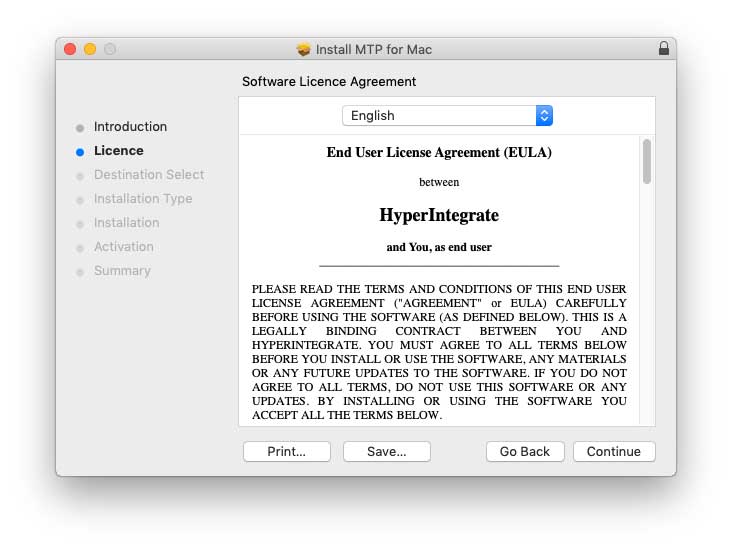732x550 pixels.
Task: Click Continue to accept licence step
Action: click(614, 451)
